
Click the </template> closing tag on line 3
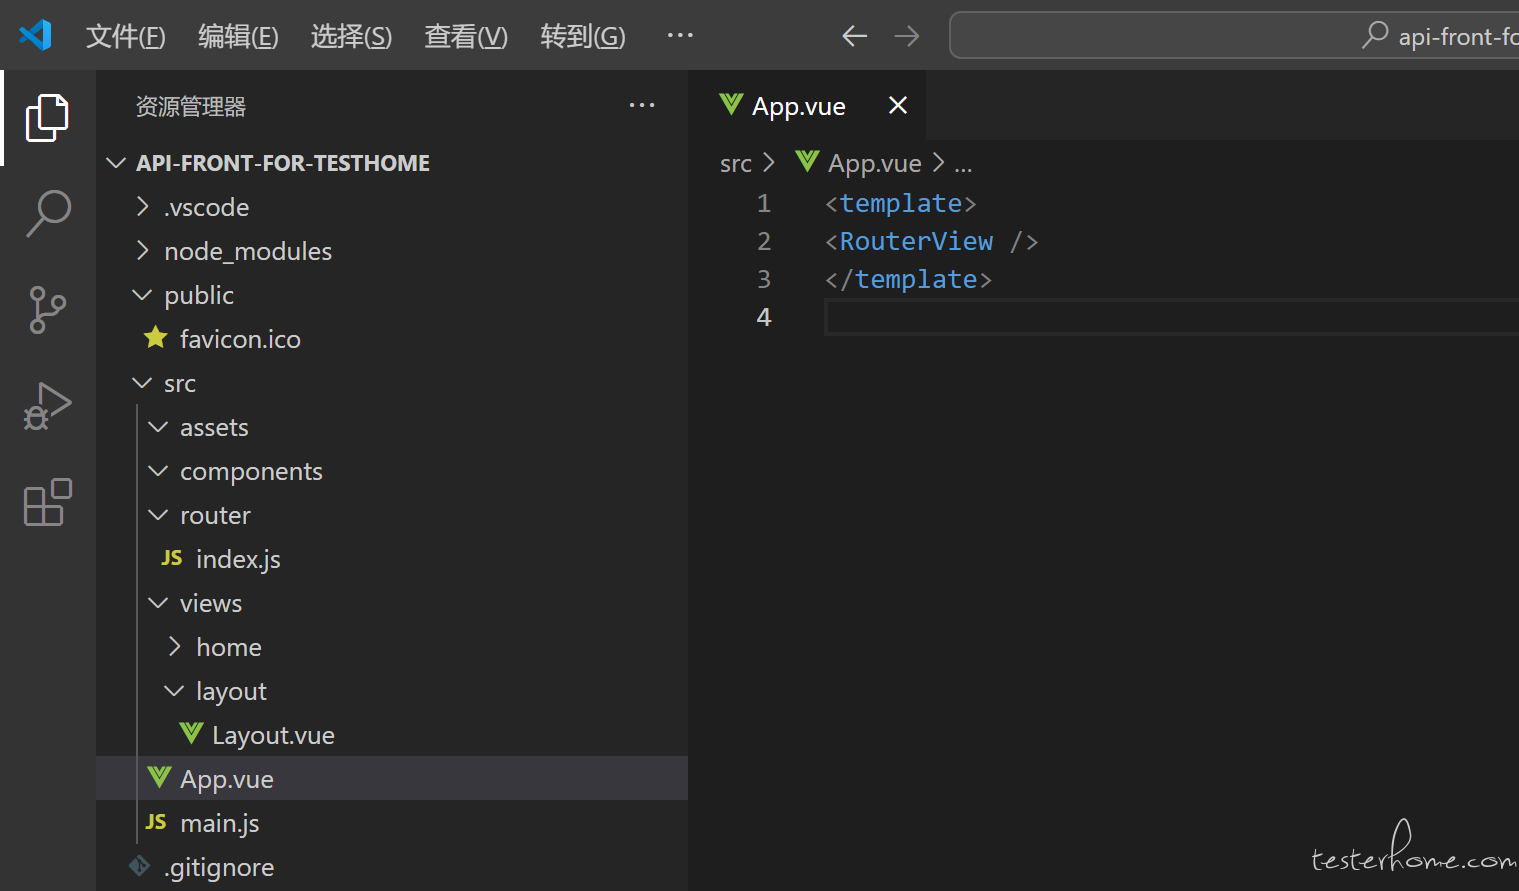[909, 279]
